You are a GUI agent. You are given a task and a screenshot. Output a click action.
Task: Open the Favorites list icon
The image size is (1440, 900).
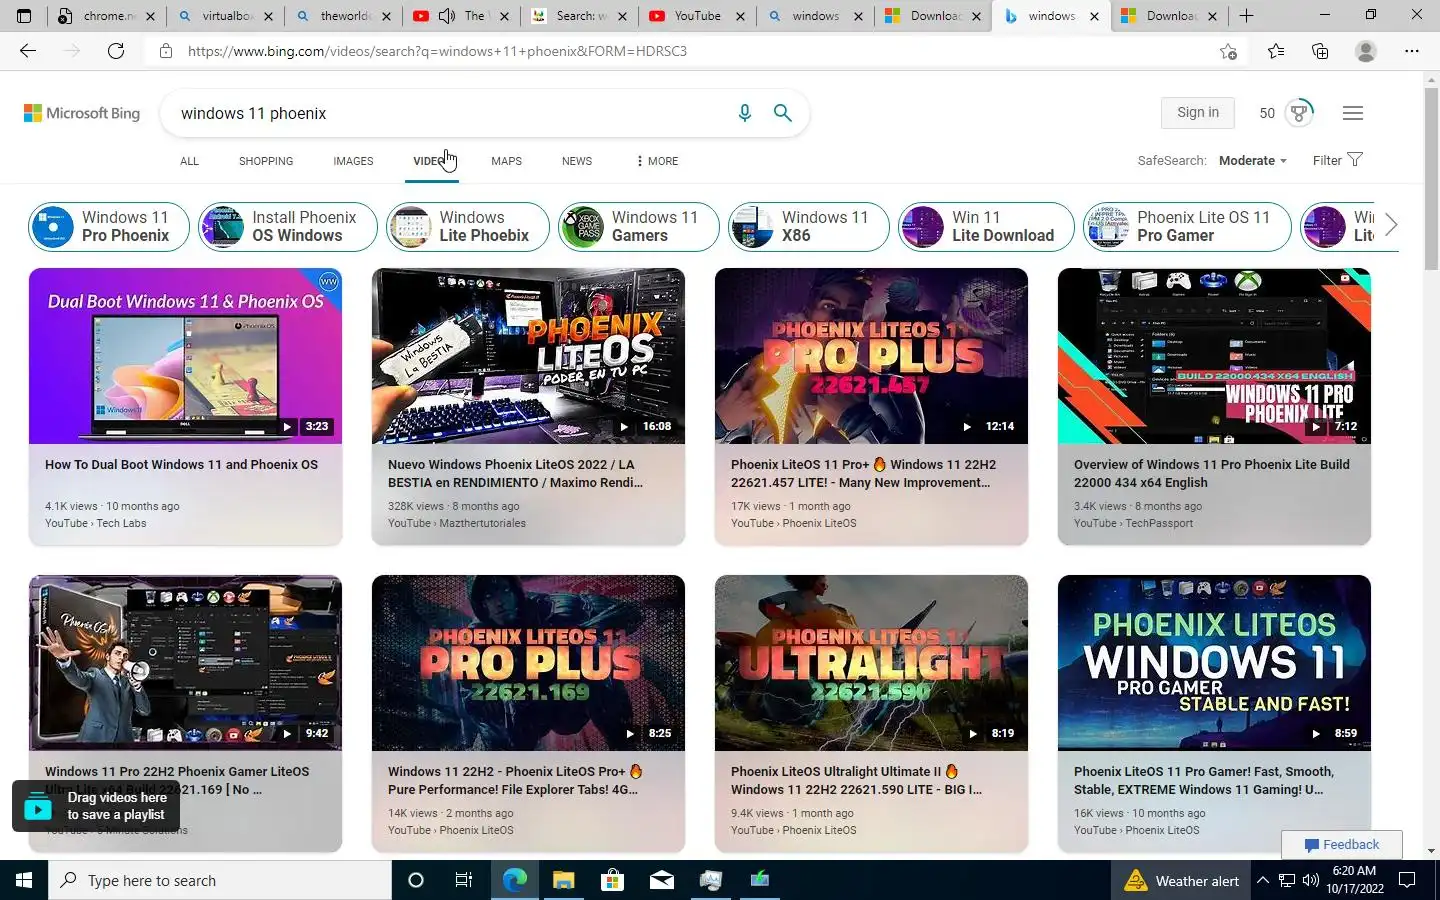(1275, 51)
